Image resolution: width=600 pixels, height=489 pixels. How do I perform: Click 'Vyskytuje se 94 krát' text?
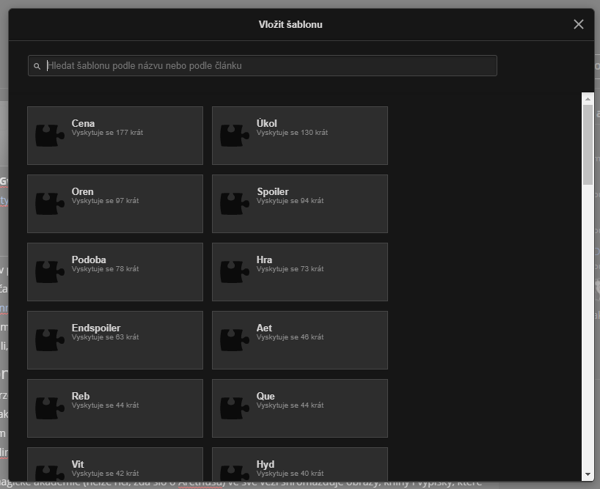(290, 200)
